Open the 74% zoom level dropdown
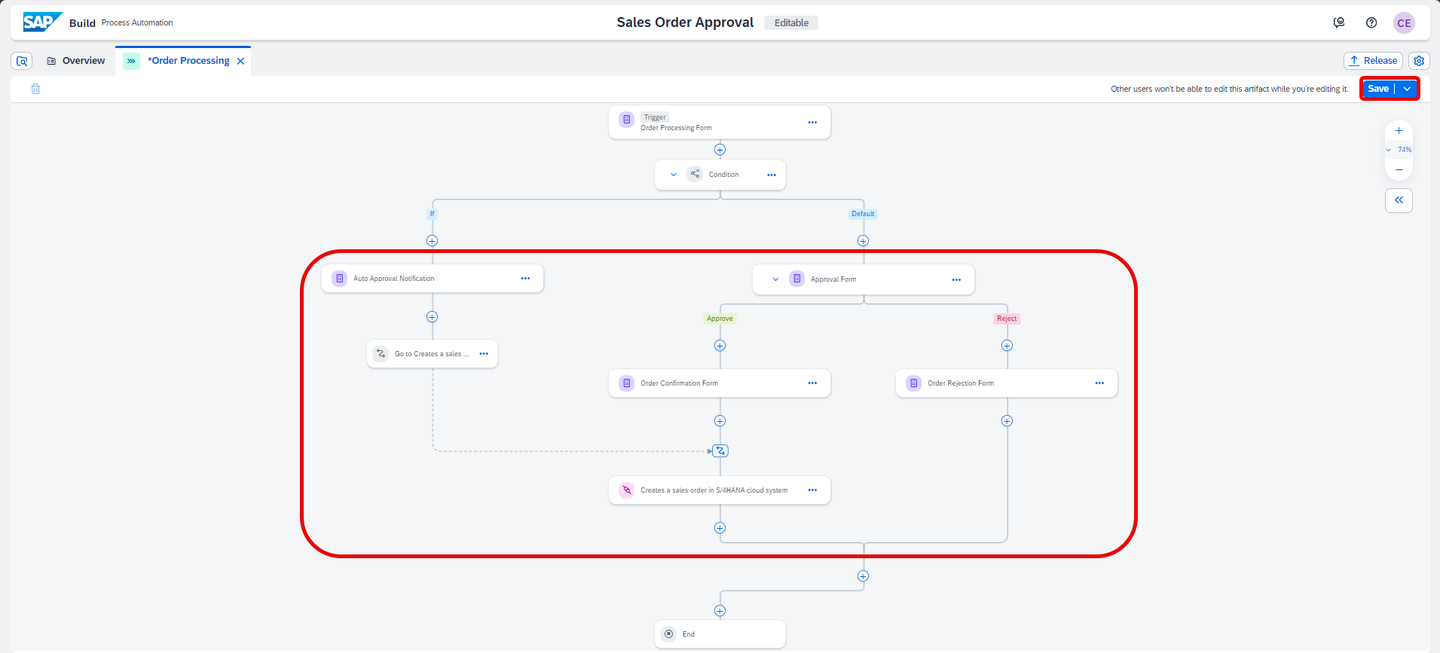Screen dimensions: 1440x653 pos(1399,150)
